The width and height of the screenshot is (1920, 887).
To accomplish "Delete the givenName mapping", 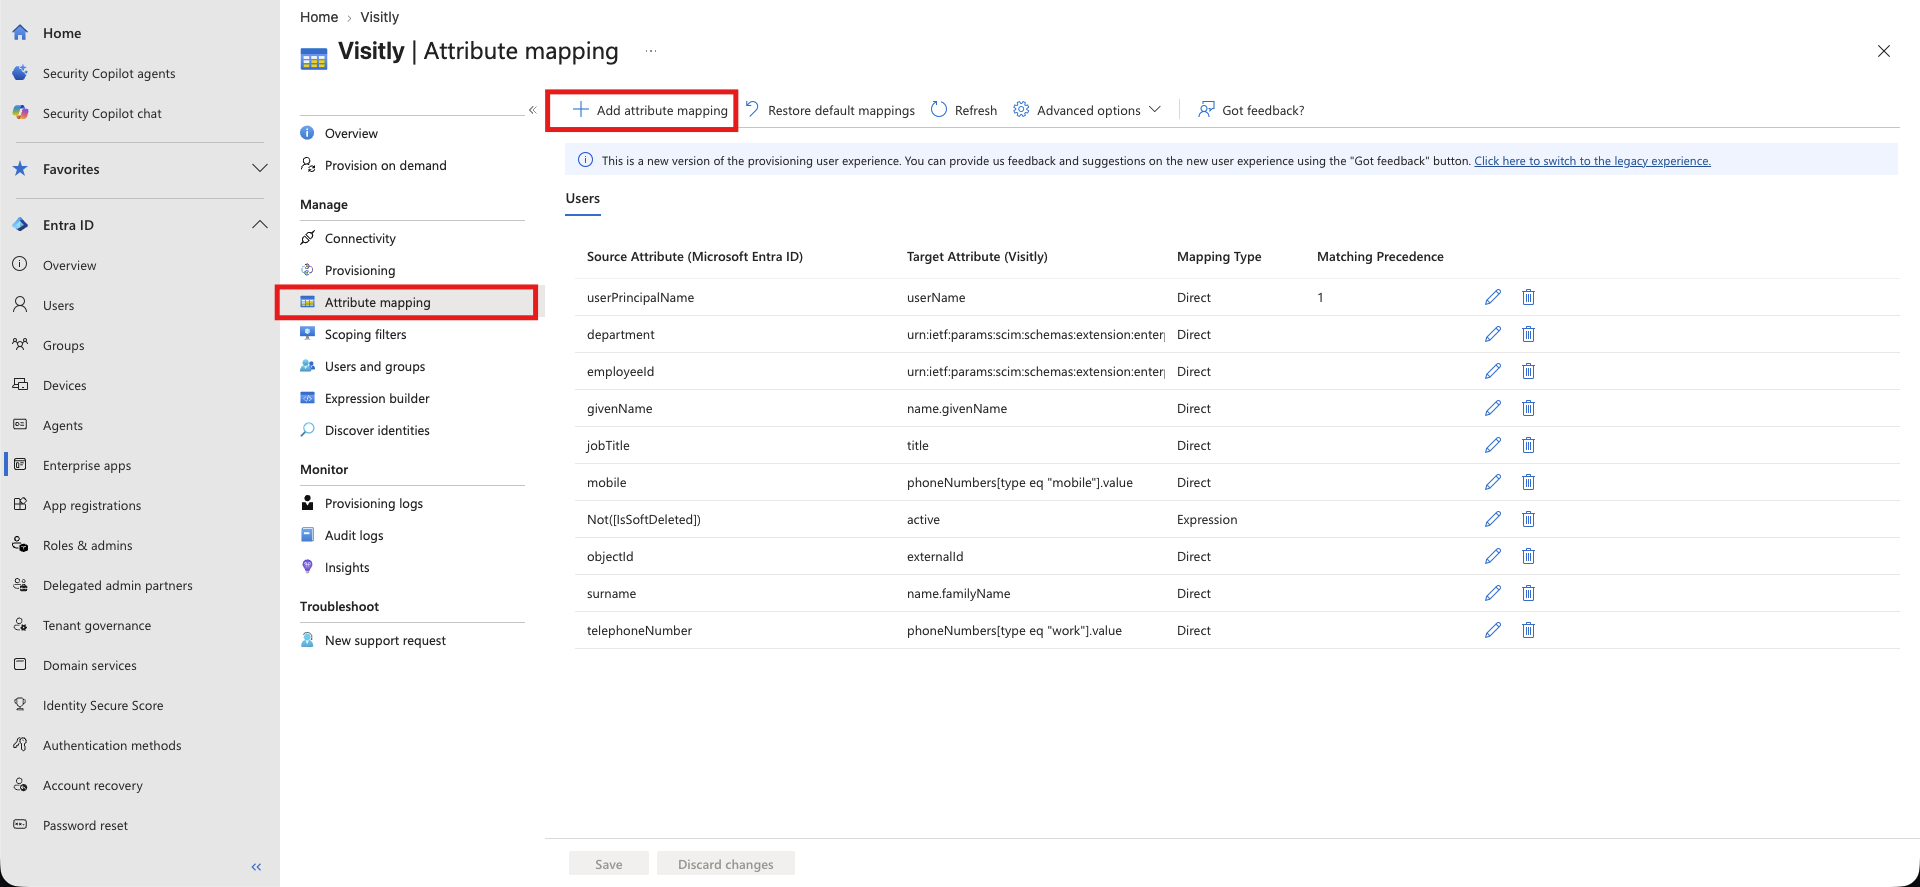I will pos(1528,408).
